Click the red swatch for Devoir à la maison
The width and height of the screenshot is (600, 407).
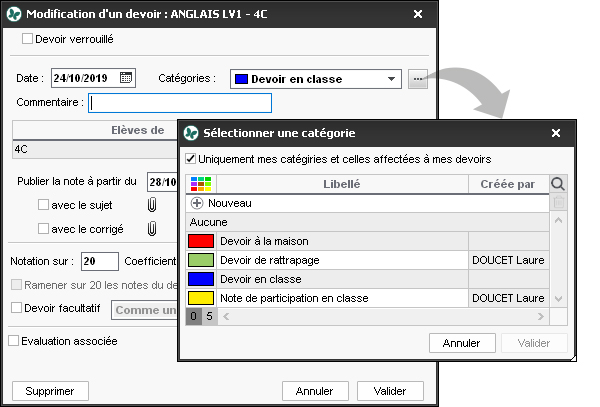(201, 241)
